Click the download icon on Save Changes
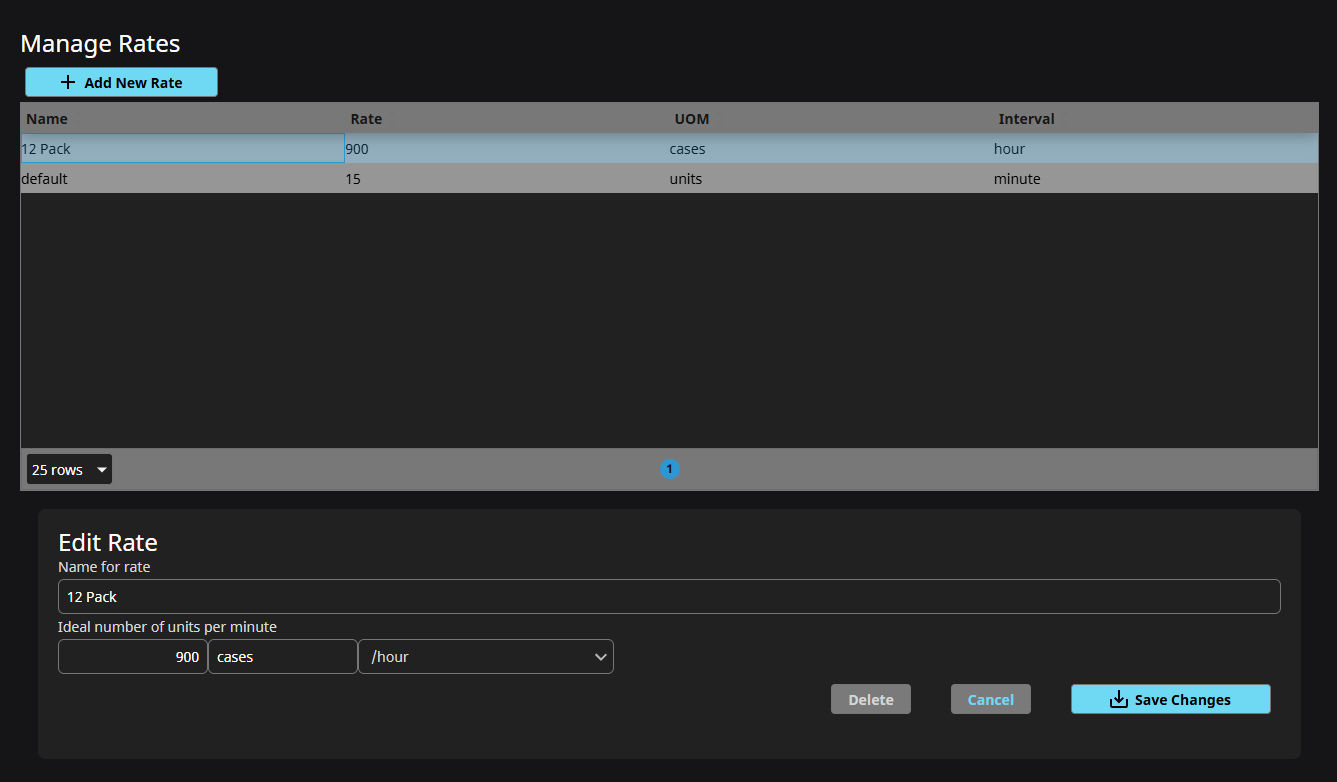This screenshot has width=1337, height=782. coord(1119,700)
